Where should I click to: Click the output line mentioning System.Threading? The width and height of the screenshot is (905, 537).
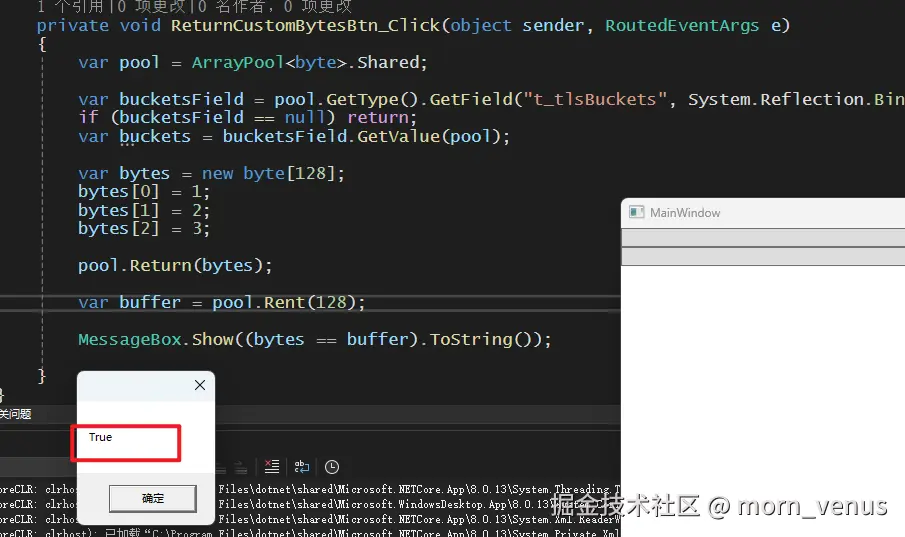(x=419, y=489)
